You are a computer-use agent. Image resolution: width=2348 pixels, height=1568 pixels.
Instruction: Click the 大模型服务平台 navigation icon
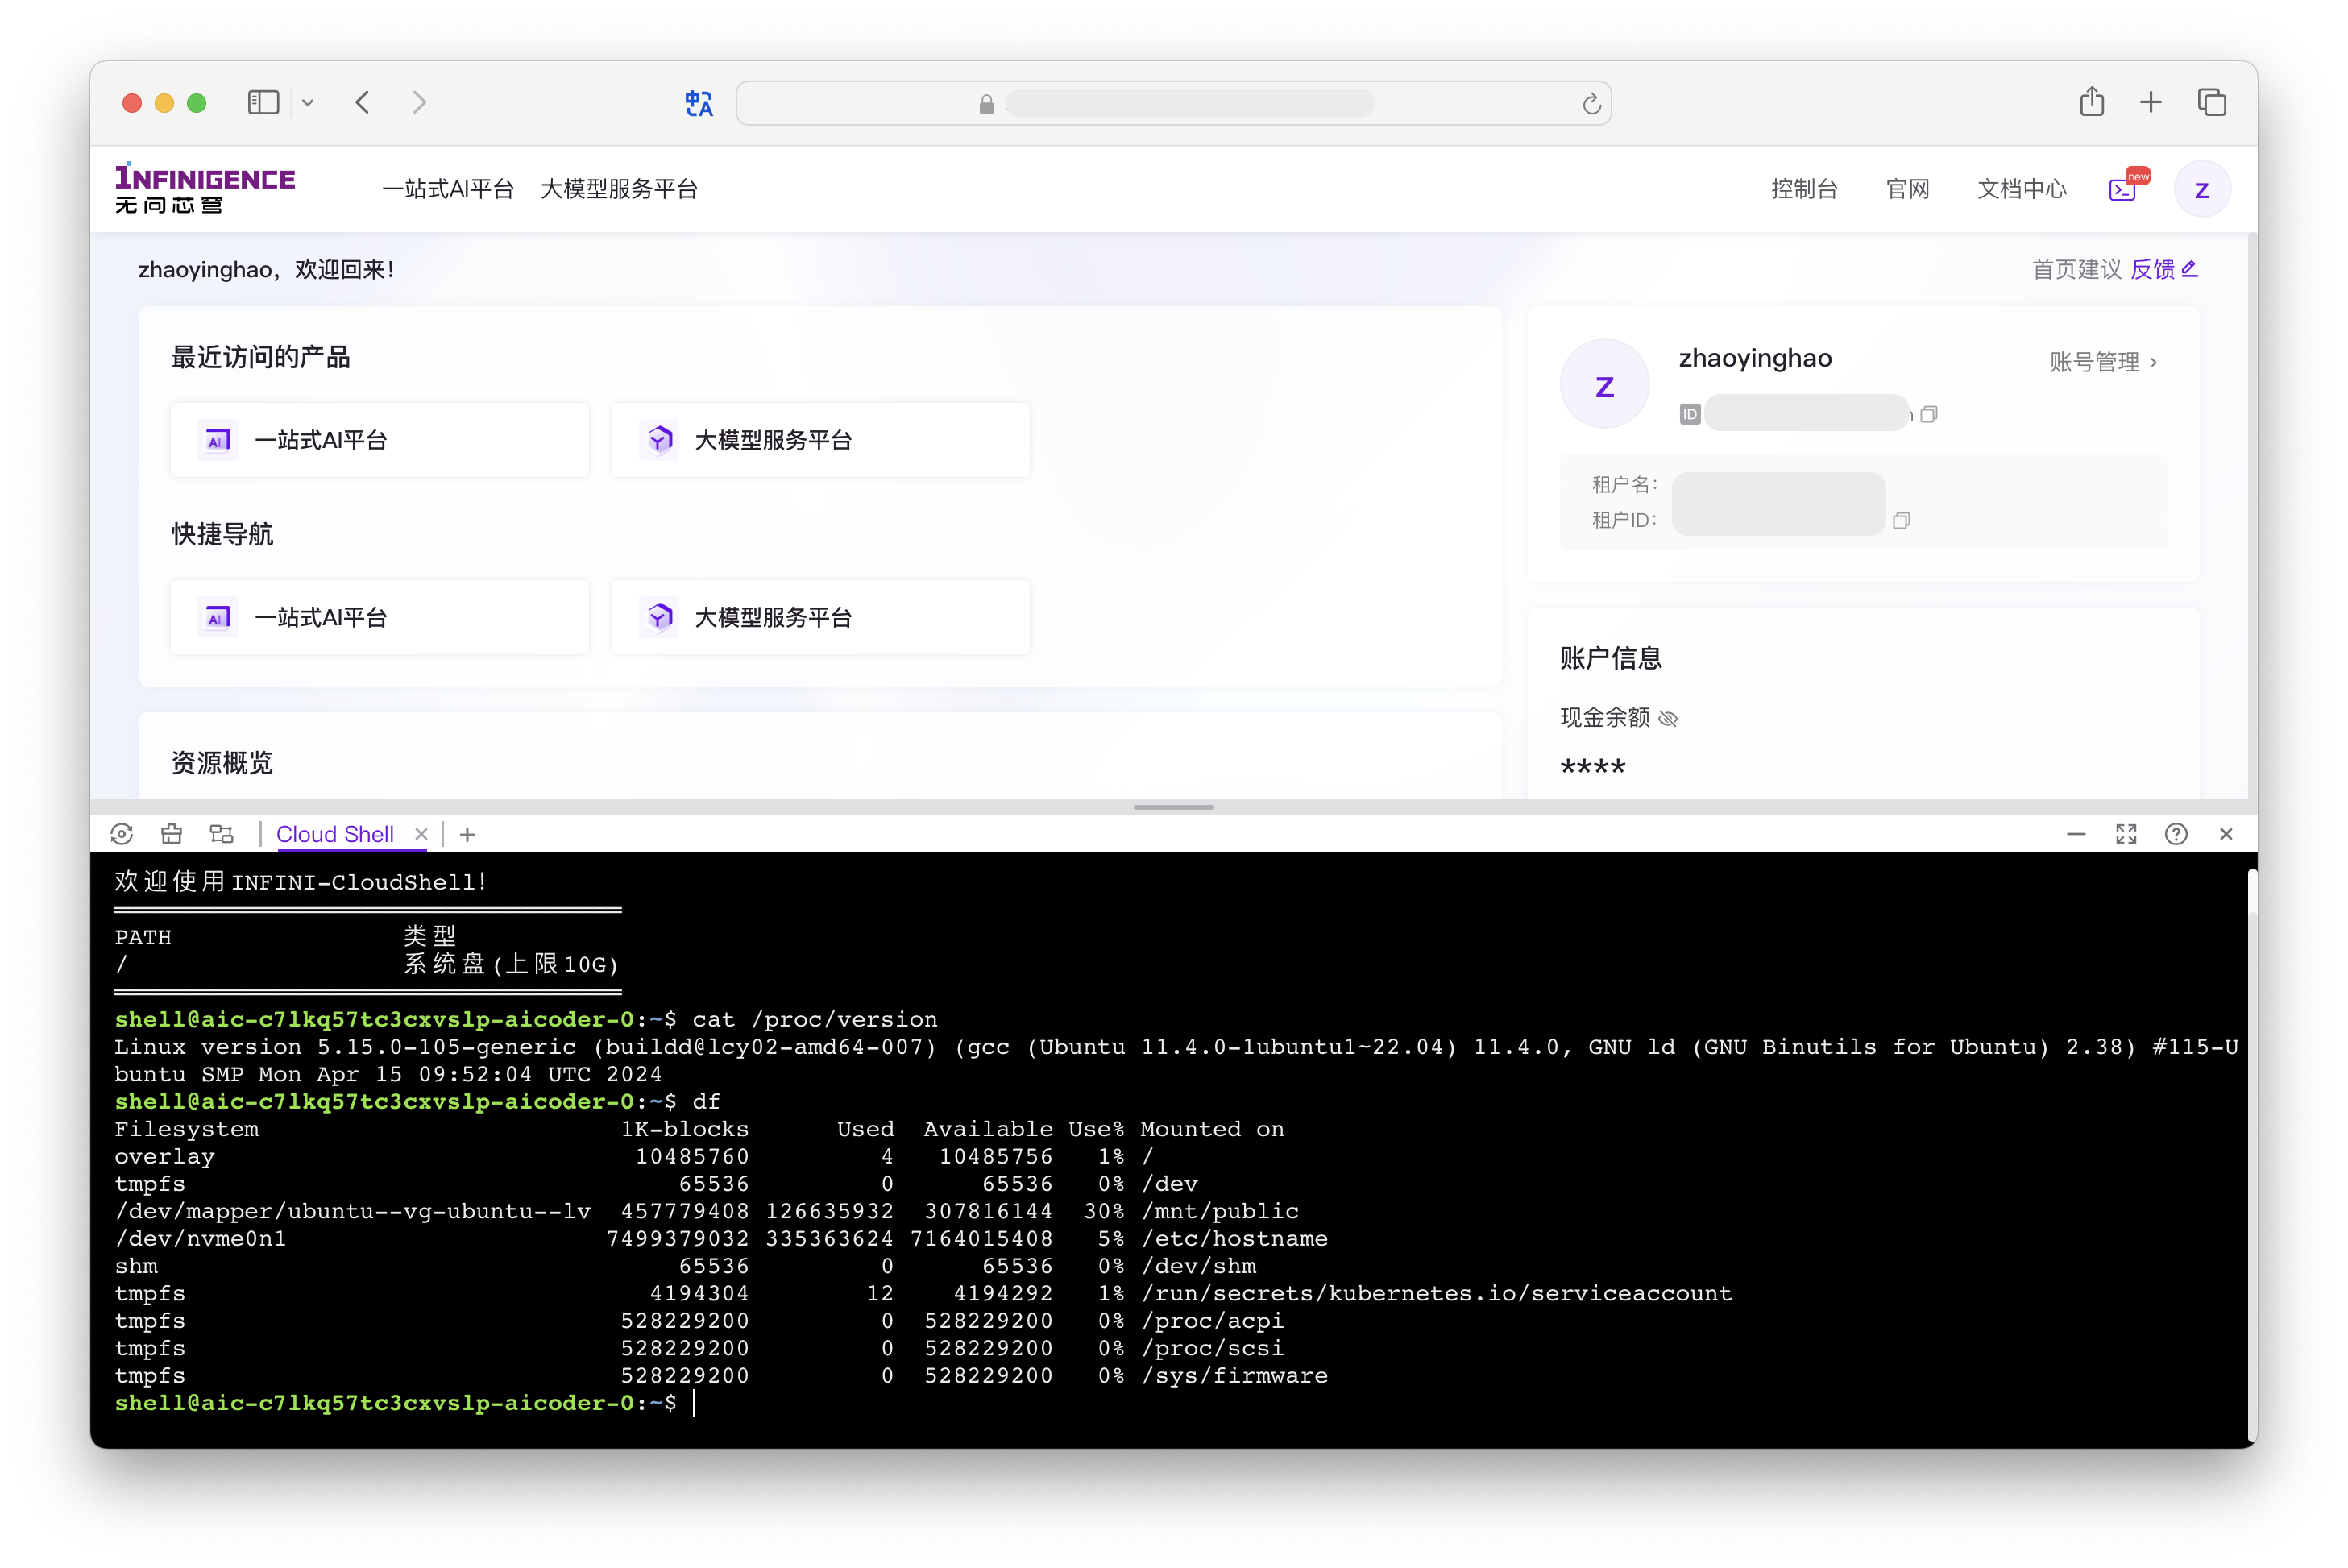621,191
